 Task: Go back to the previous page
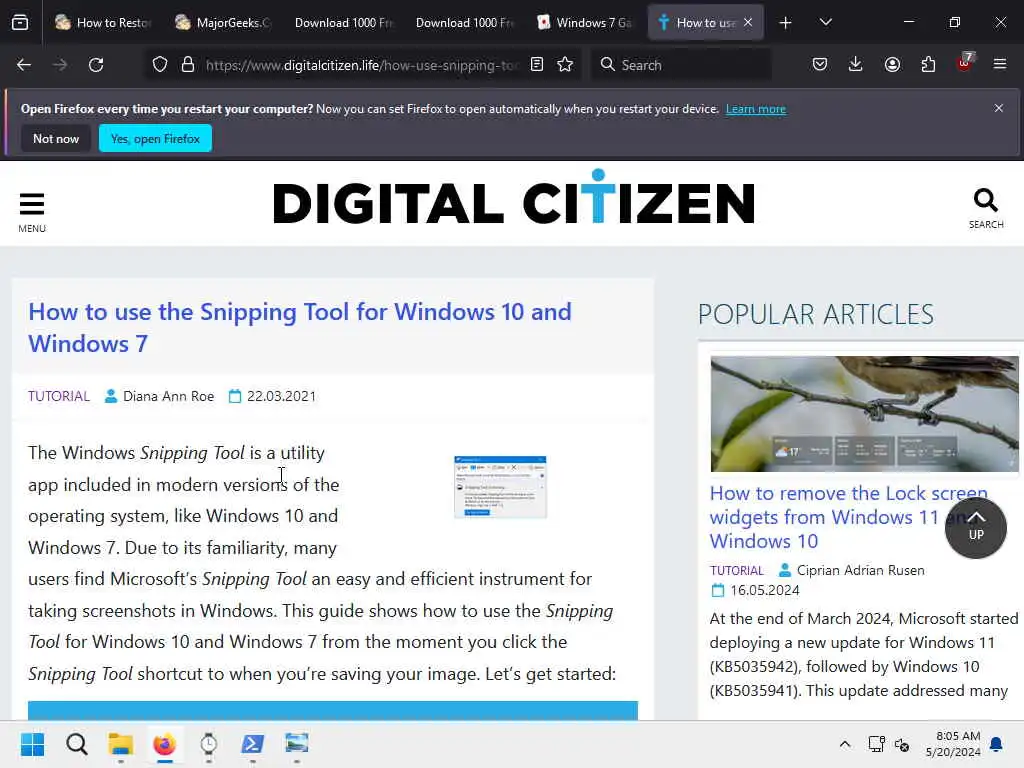pyautogui.click(x=24, y=65)
